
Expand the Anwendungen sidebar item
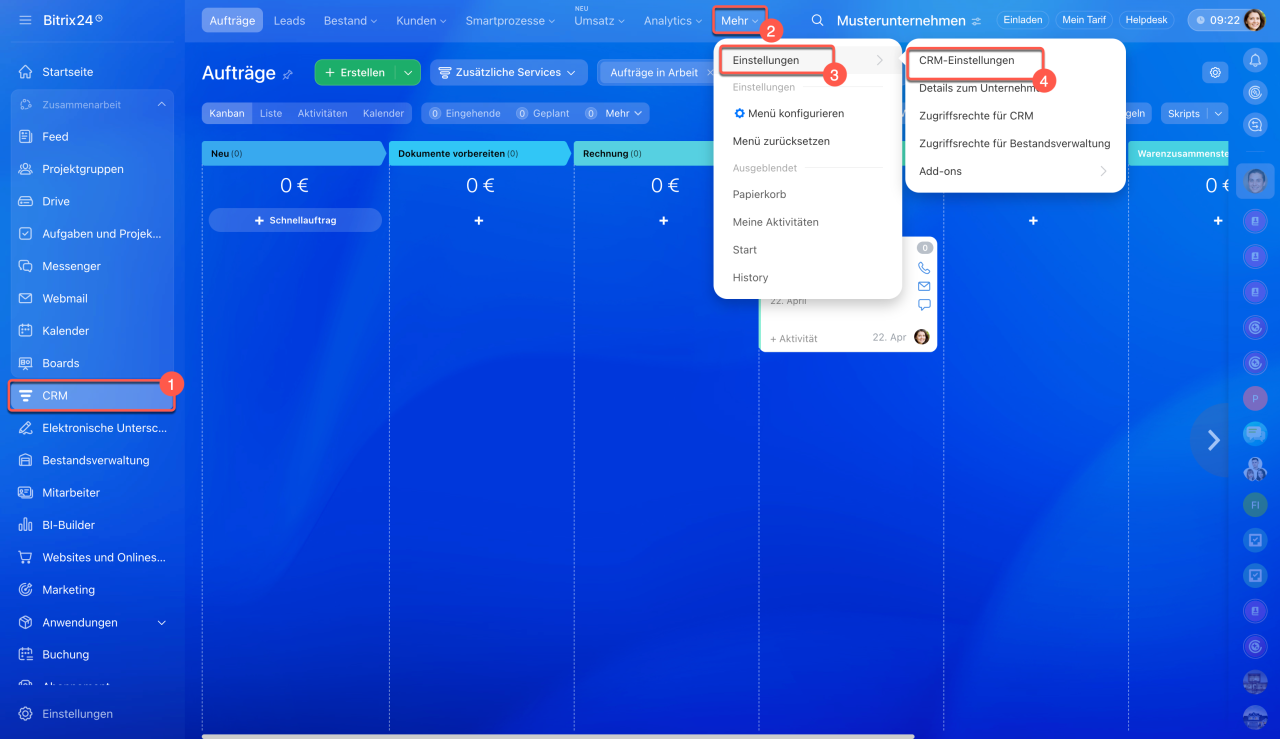(162, 622)
